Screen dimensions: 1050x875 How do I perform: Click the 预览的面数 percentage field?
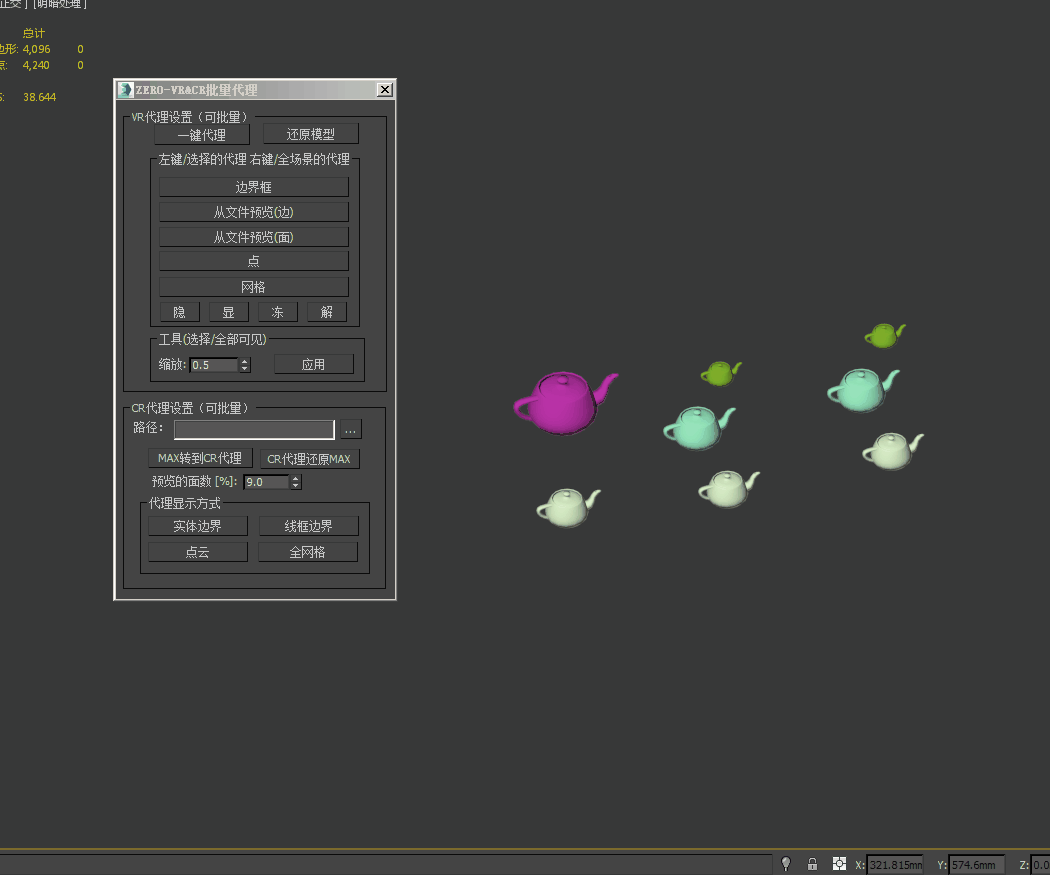pyautogui.click(x=266, y=482)
